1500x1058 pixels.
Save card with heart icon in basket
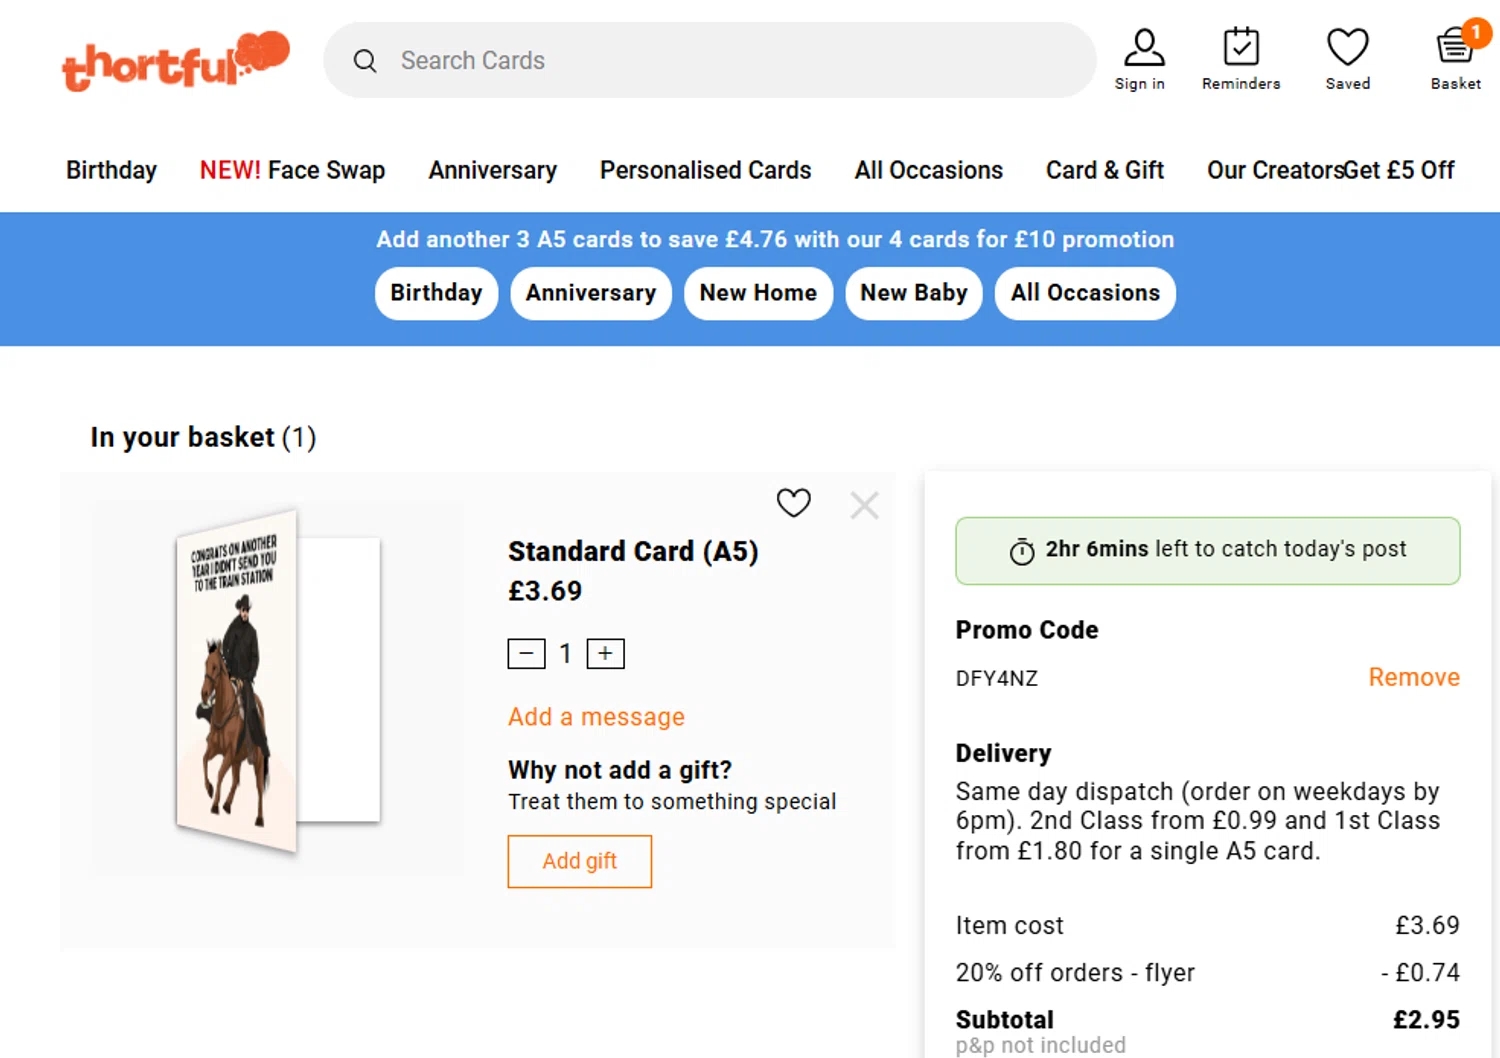point(794,503)
